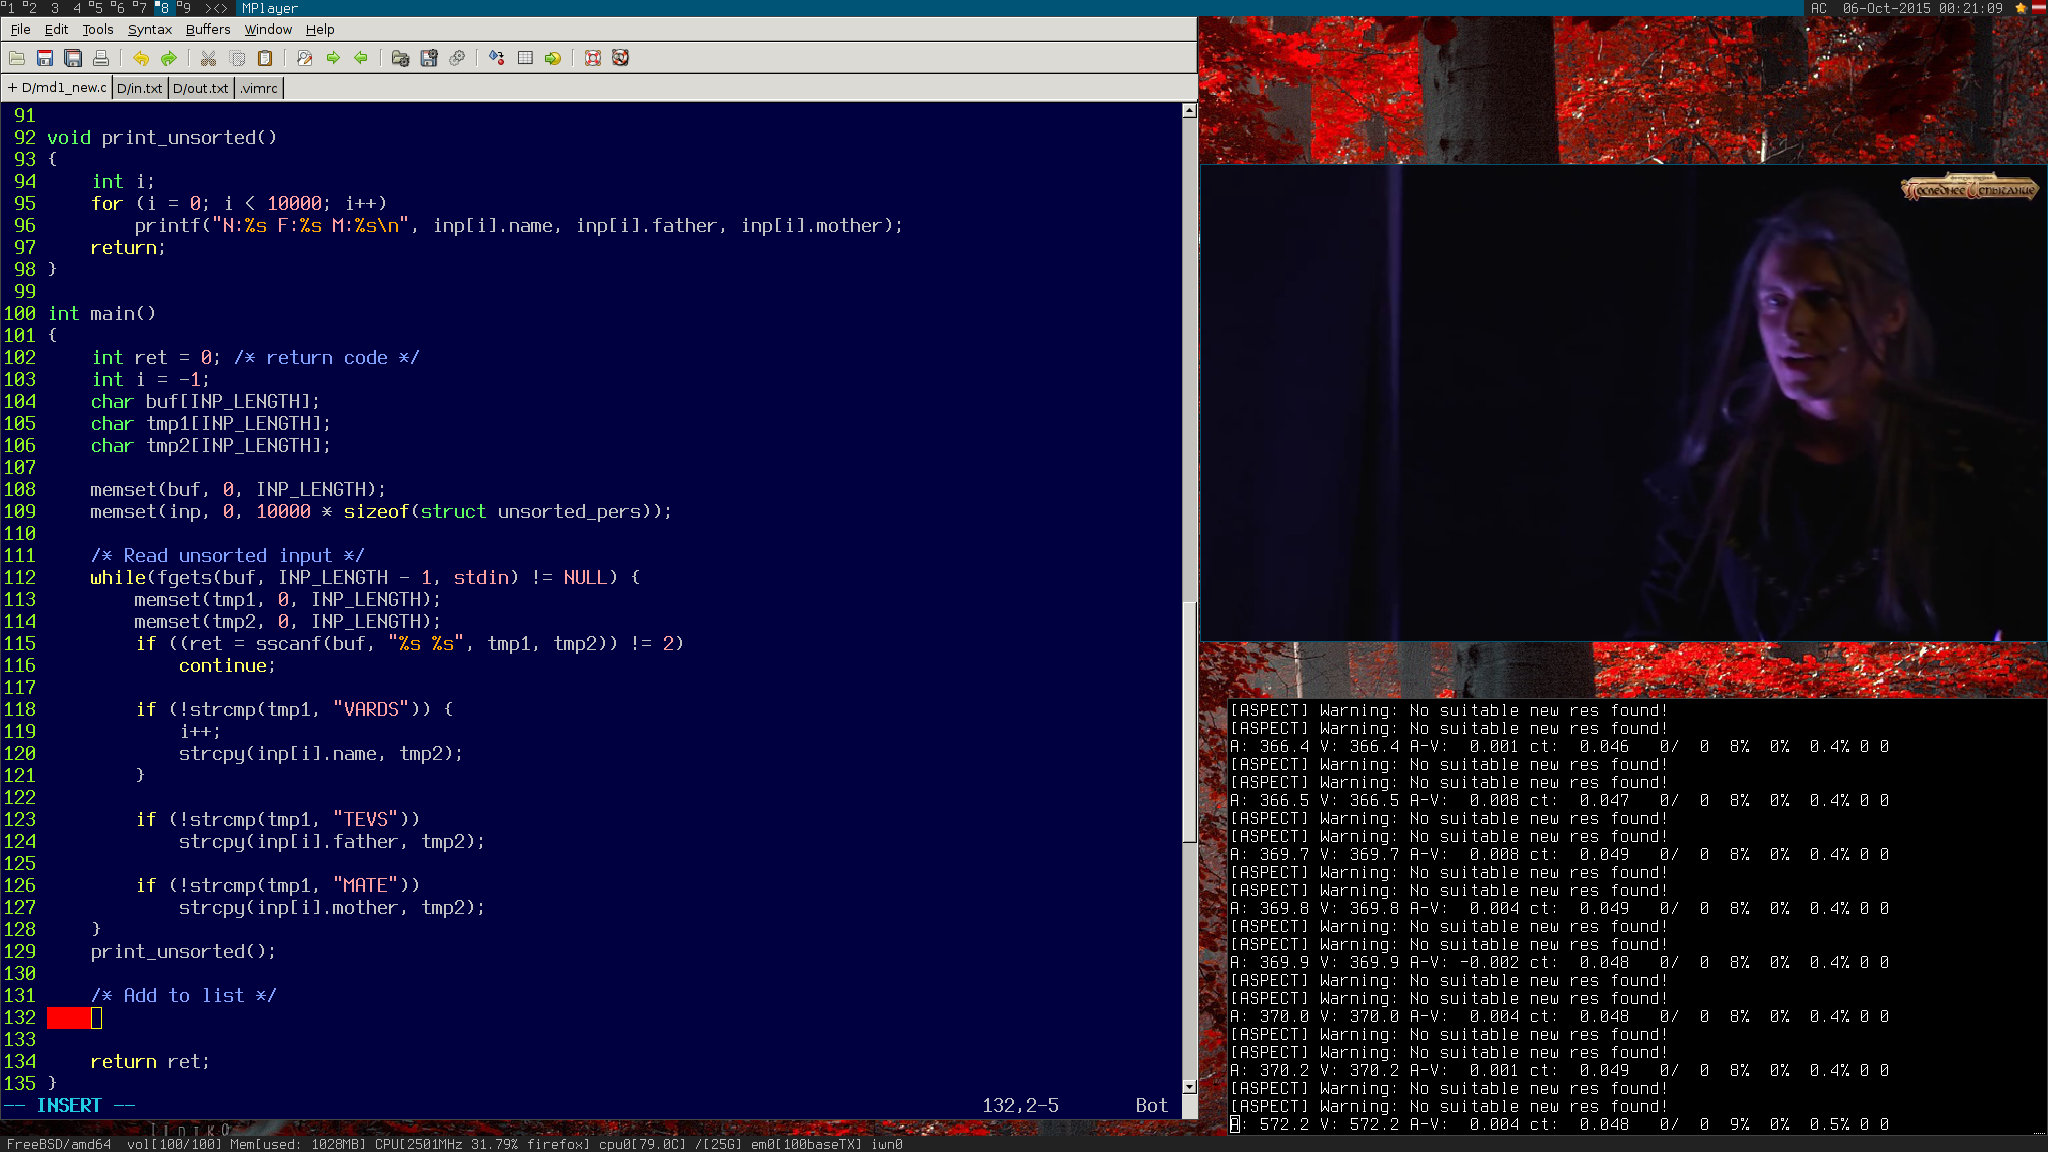Save the session with the floppy-gear icon
Viewport: 2048px width, 1152px height.
click(429, 58)
